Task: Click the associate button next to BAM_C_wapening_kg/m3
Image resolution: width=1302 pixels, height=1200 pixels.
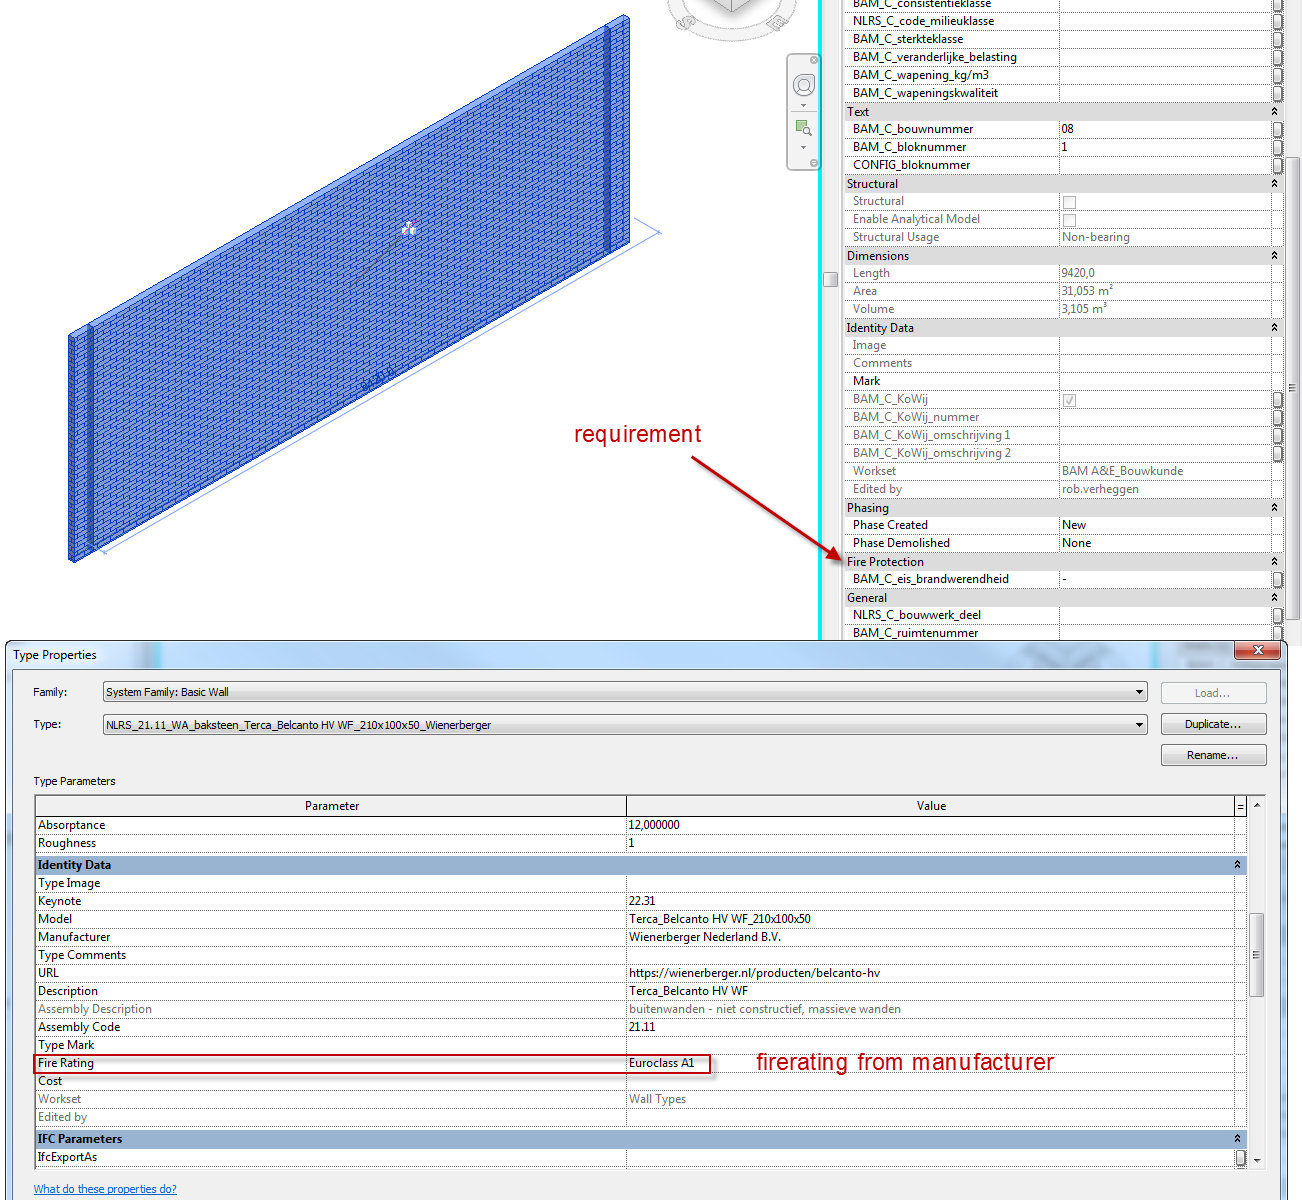Action: tap(1276, 75)
